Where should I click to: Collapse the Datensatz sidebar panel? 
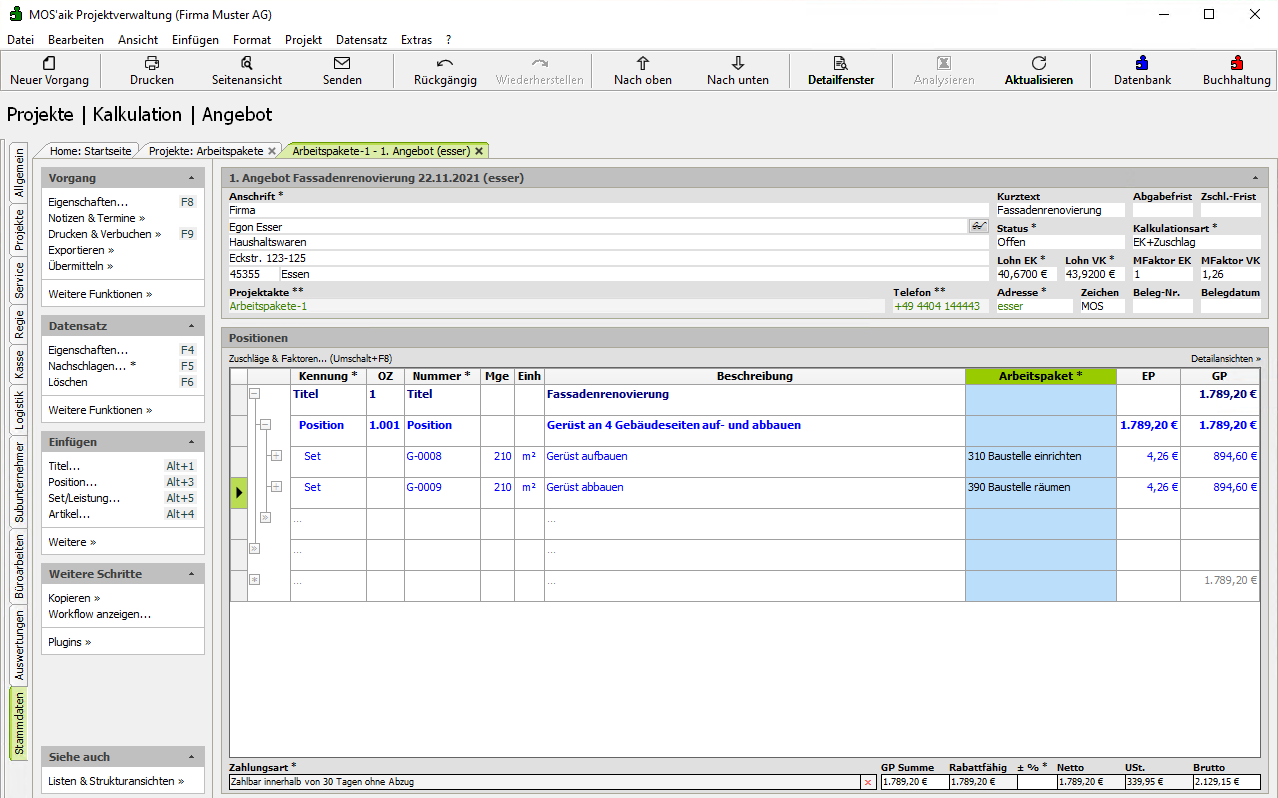191,326
